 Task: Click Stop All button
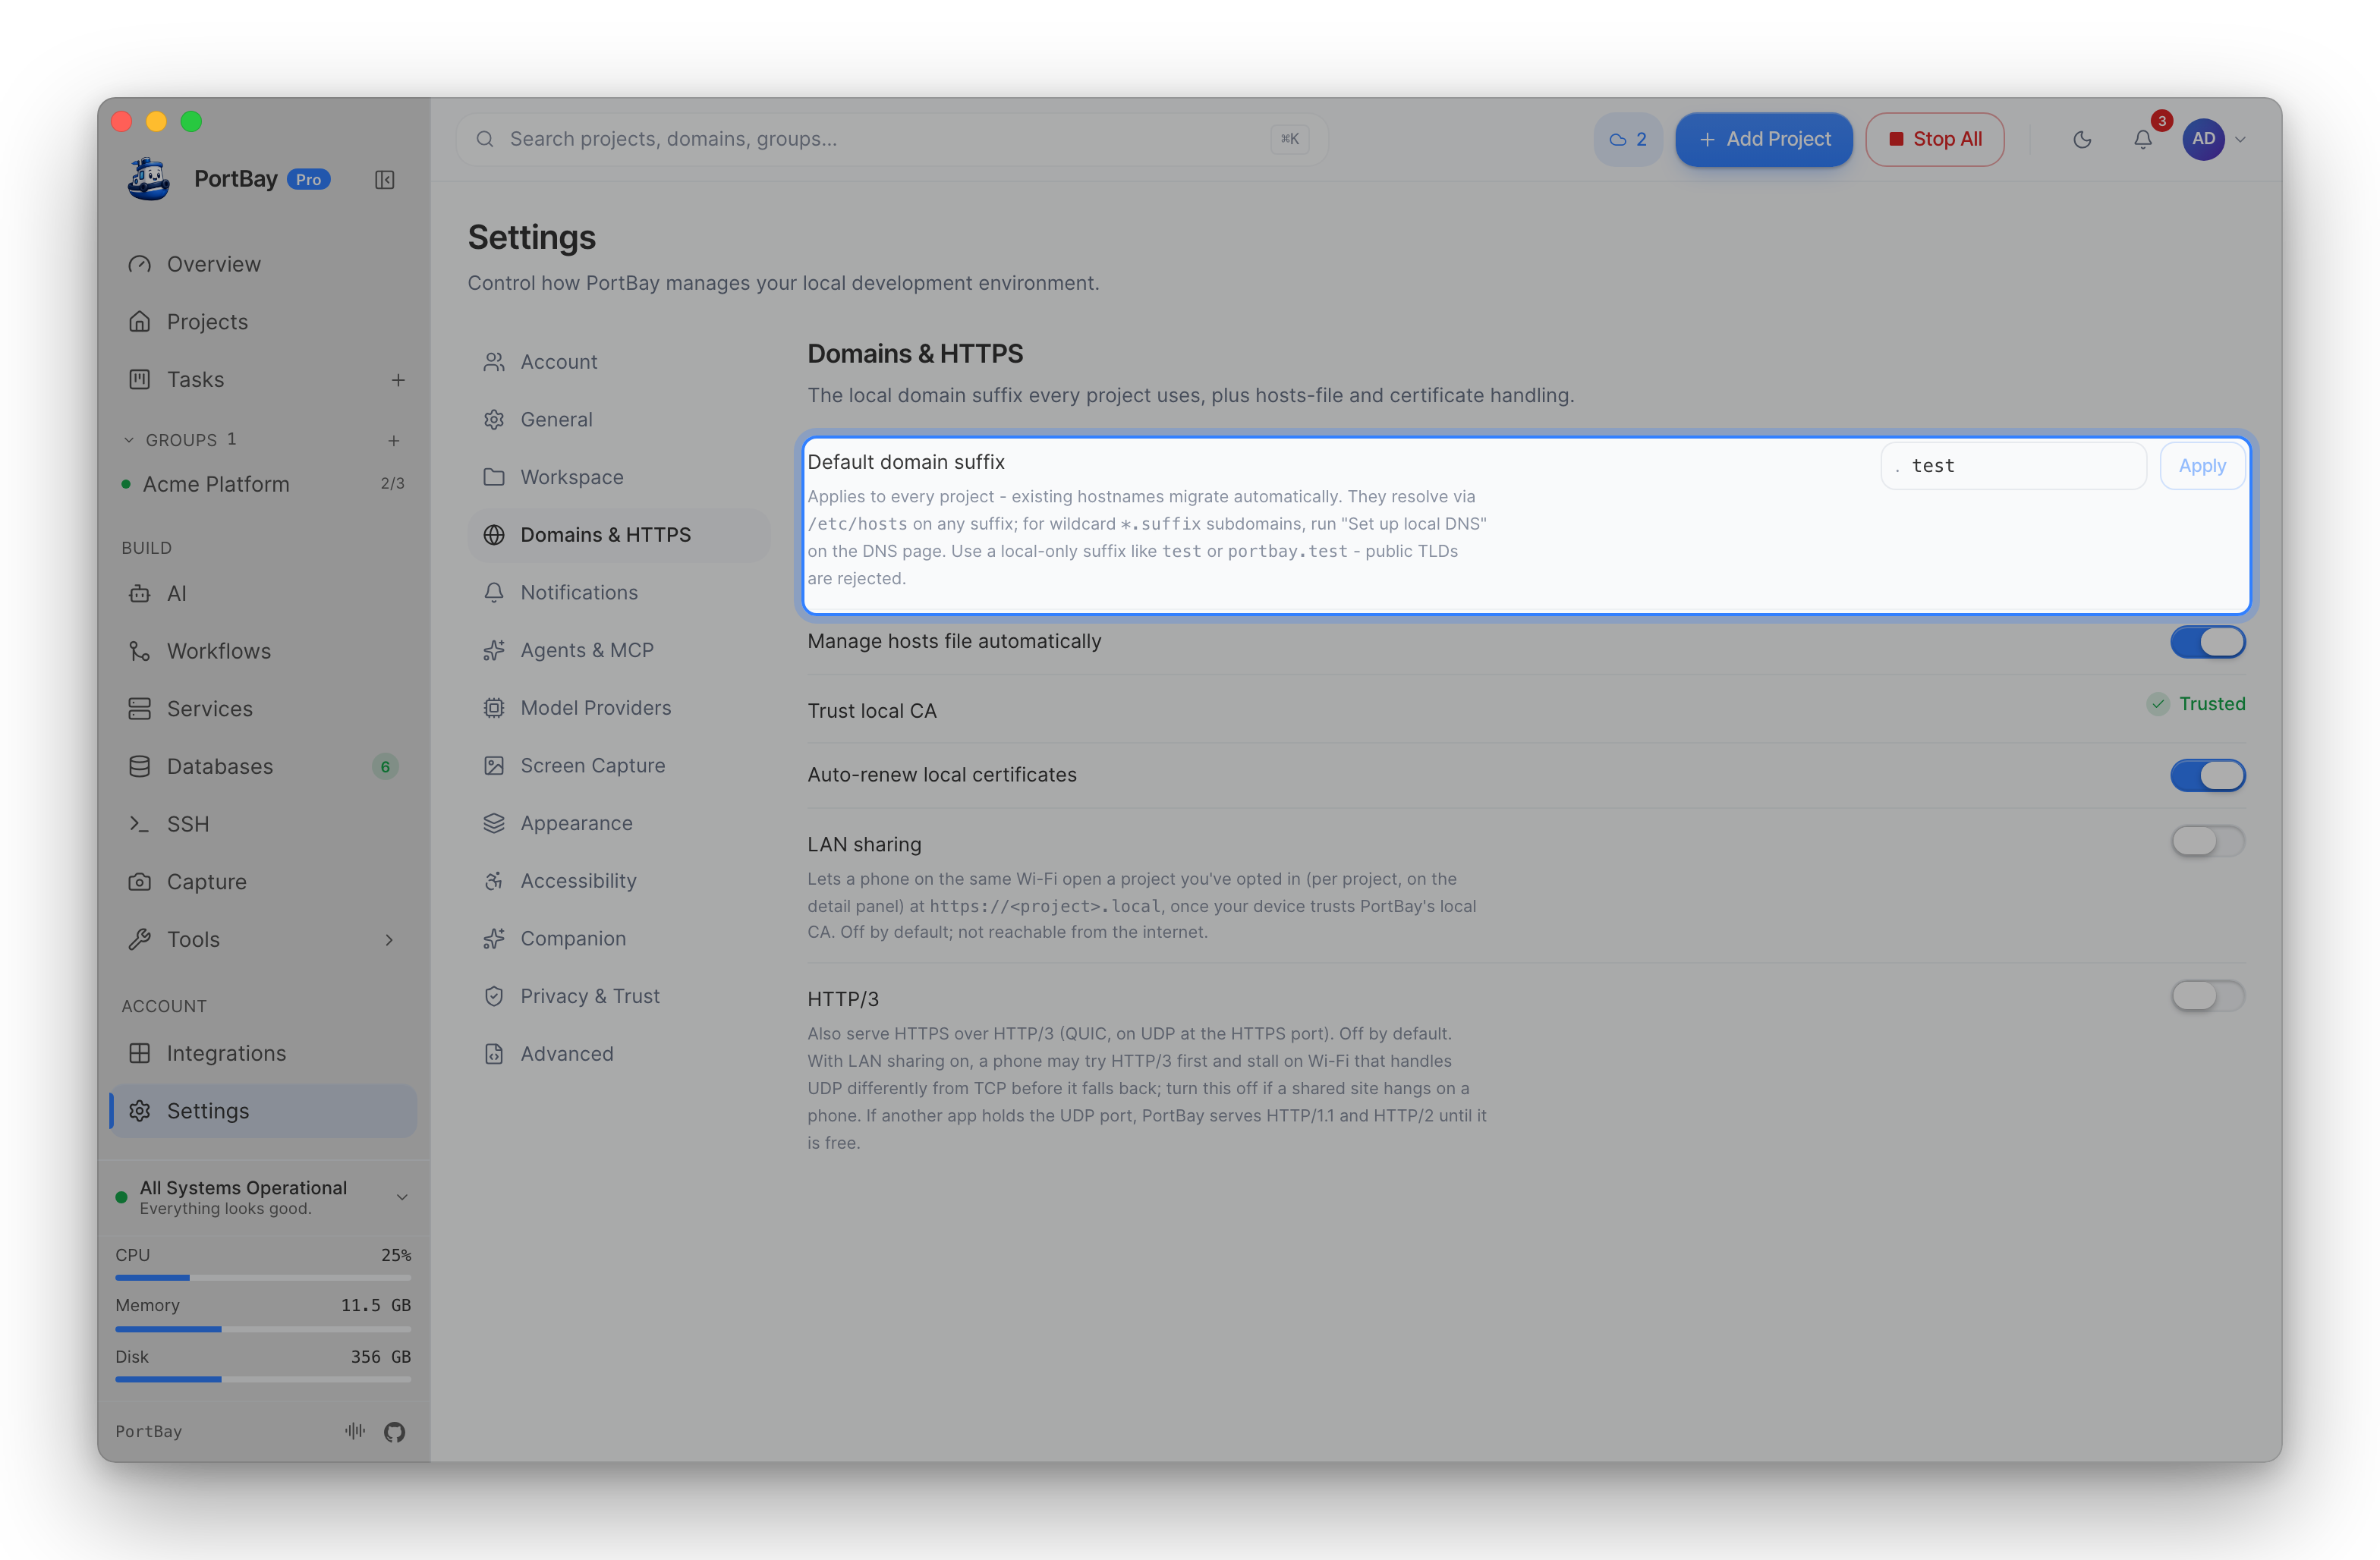click(1934, 139)
